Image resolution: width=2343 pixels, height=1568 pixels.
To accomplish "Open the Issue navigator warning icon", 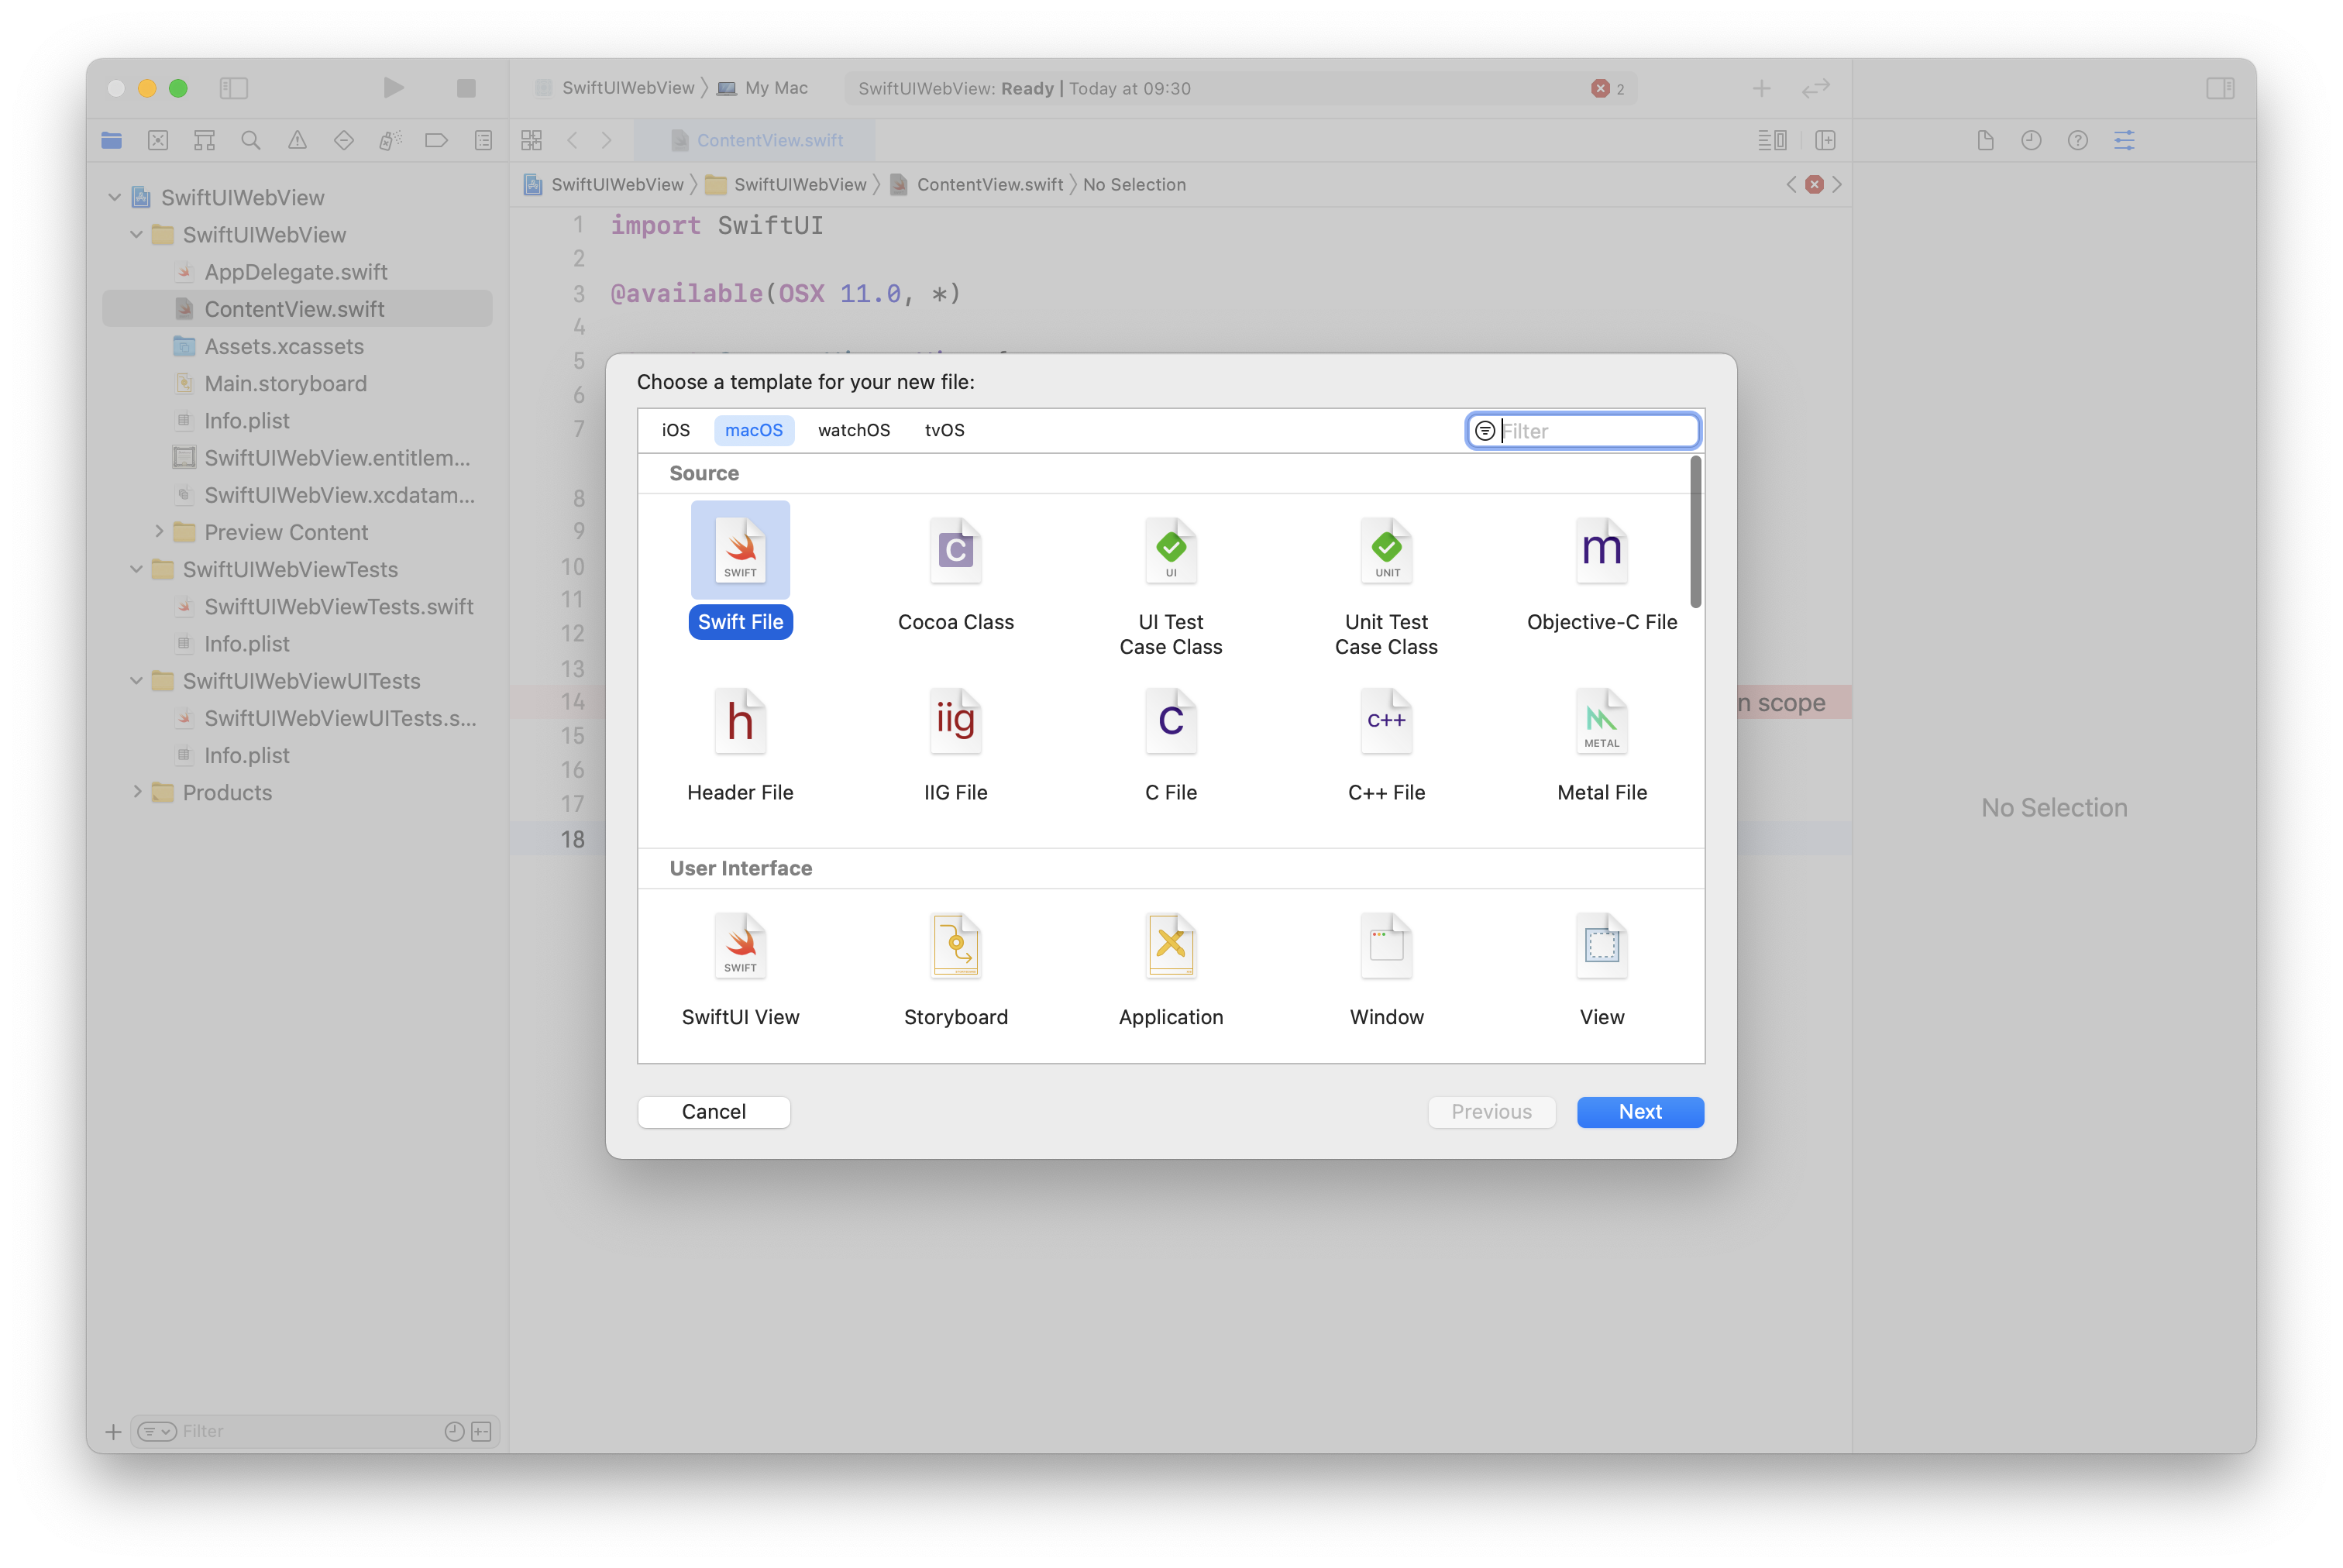I will 297,140.
